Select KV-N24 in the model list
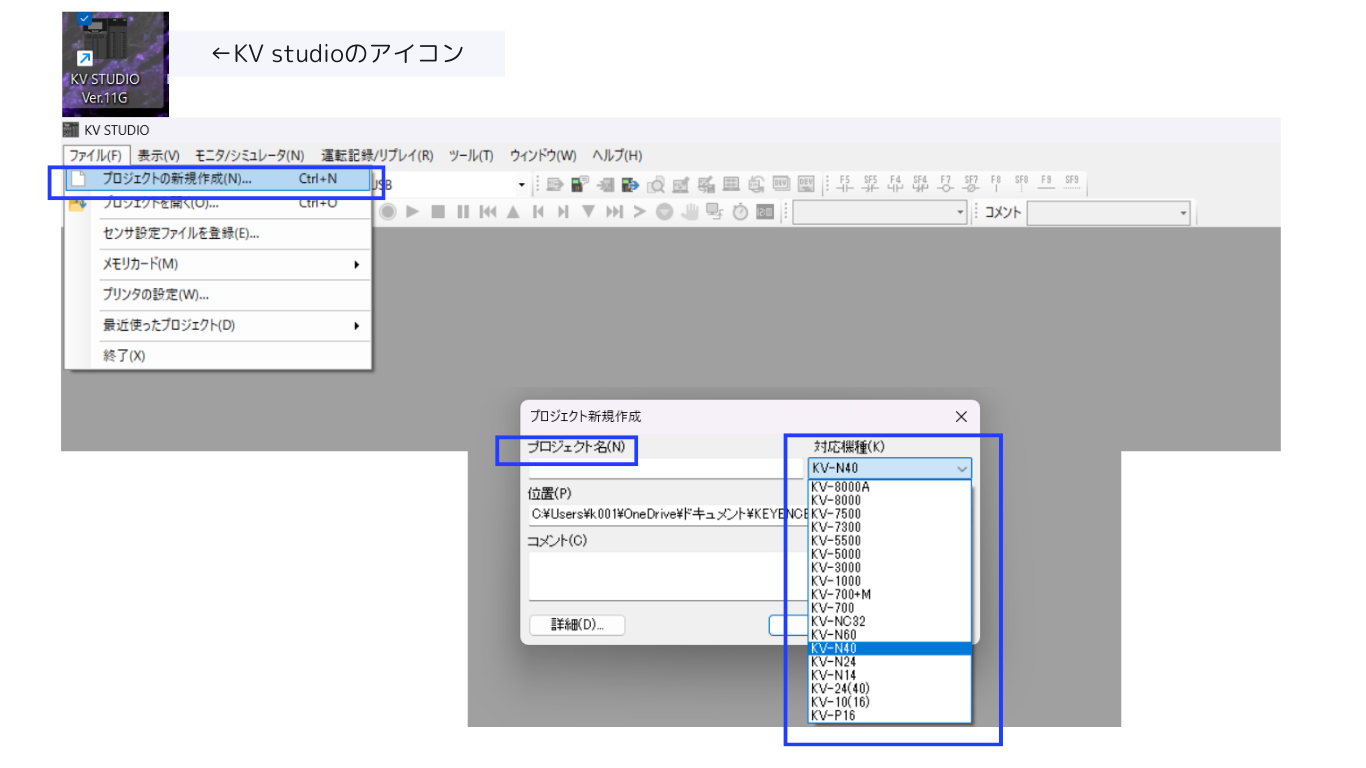1366x768 pixels. (889, 662)
